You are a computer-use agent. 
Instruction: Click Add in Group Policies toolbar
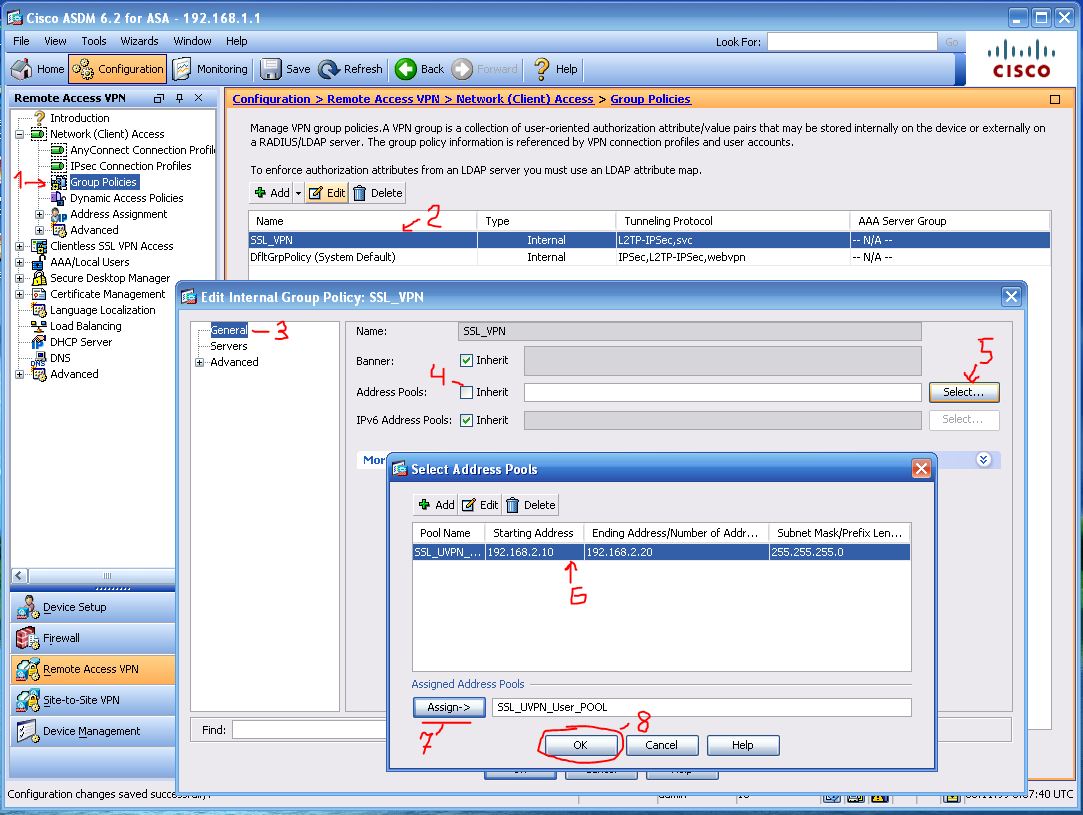pos(271,193)
